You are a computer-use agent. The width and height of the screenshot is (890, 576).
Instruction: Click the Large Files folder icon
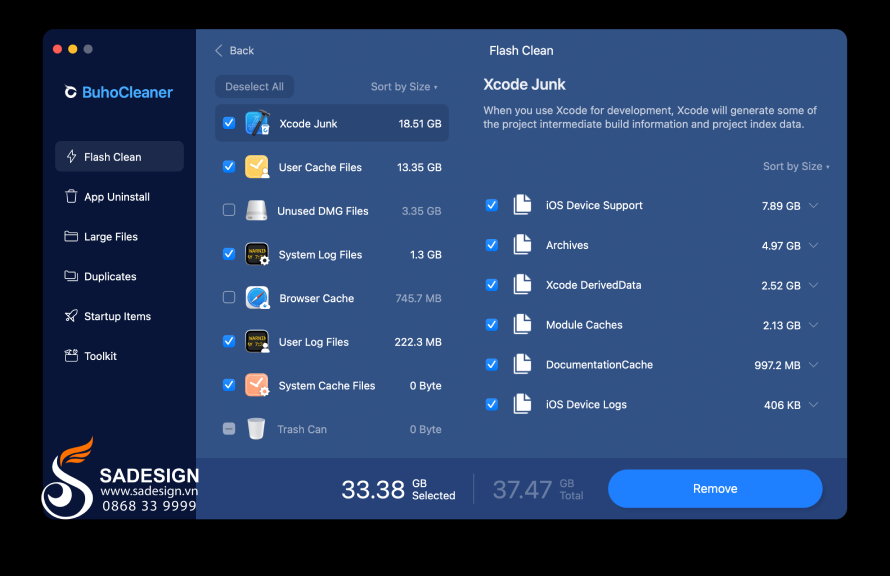click(71, 236)
